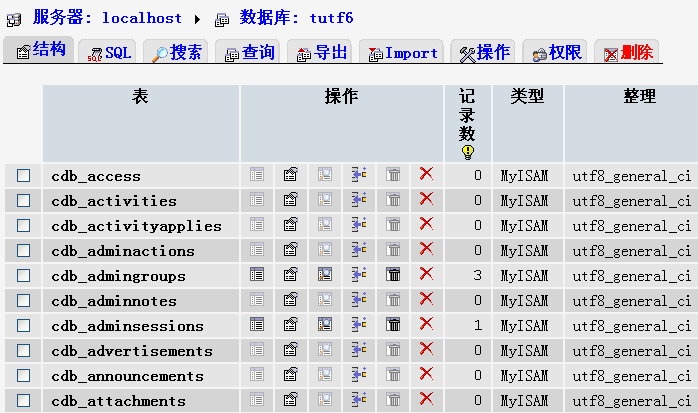Click the record count 3 for cdb_admingroups
This screenshot has width=698, height=413.
pos(478,275)
